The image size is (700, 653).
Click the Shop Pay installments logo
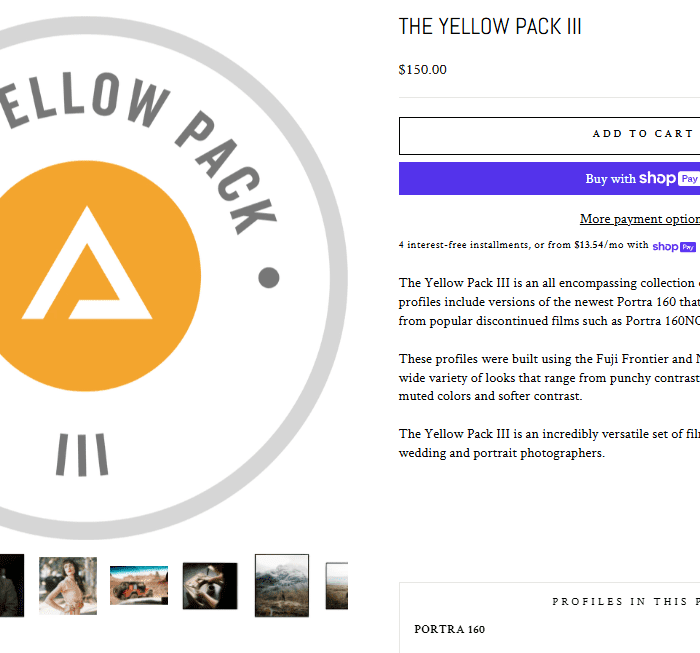click(x=674, y=246)
